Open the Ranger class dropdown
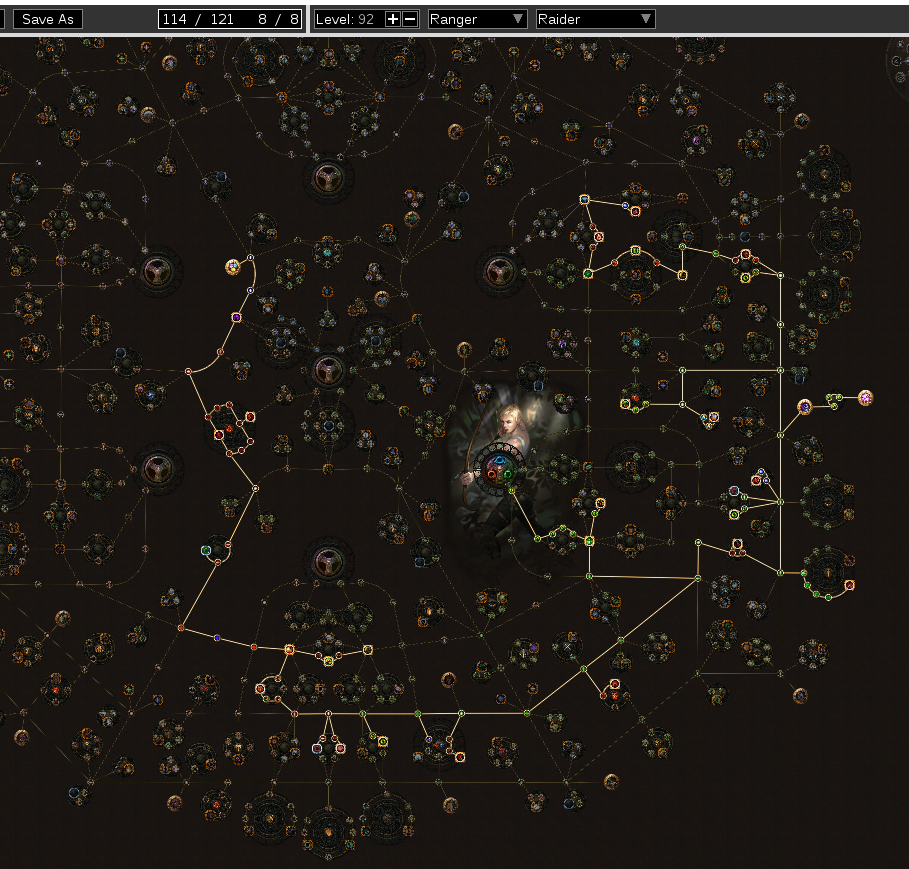 pyautogui.click(x=477, y=19)
